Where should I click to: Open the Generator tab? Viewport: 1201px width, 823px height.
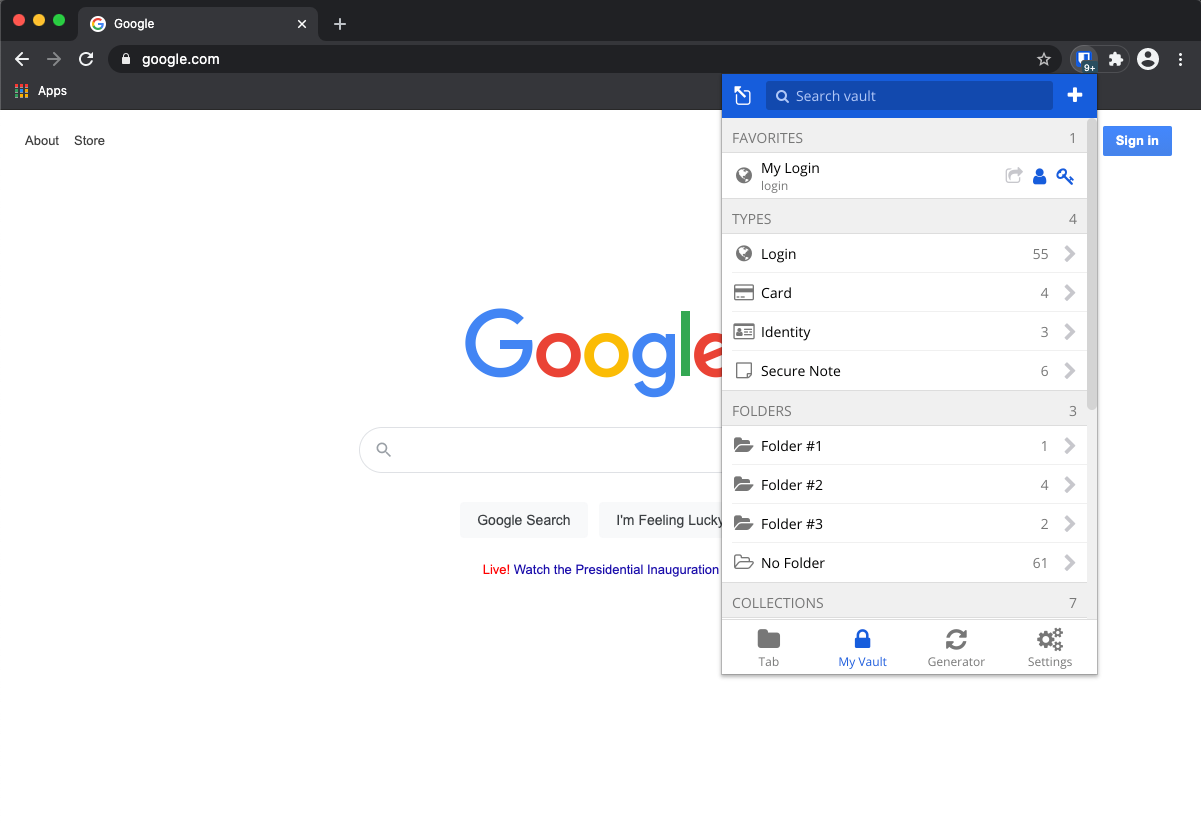tap(956, 648)
